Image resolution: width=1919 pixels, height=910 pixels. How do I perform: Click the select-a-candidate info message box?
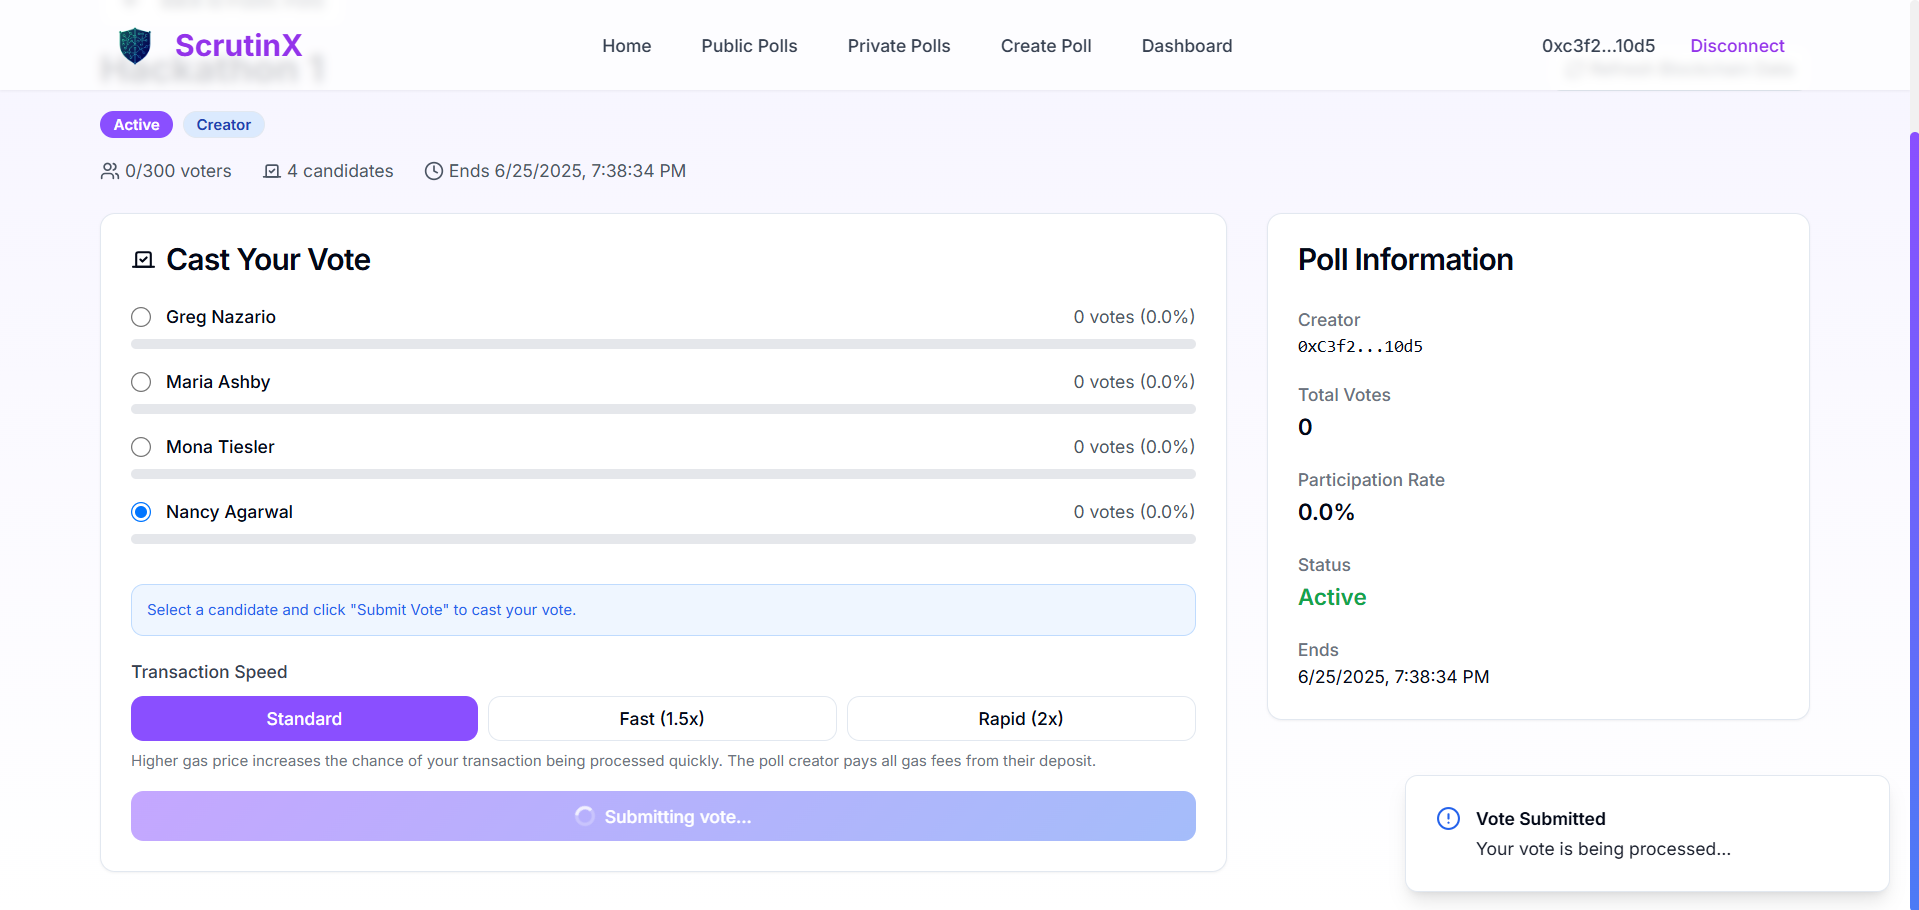[663, 610]
